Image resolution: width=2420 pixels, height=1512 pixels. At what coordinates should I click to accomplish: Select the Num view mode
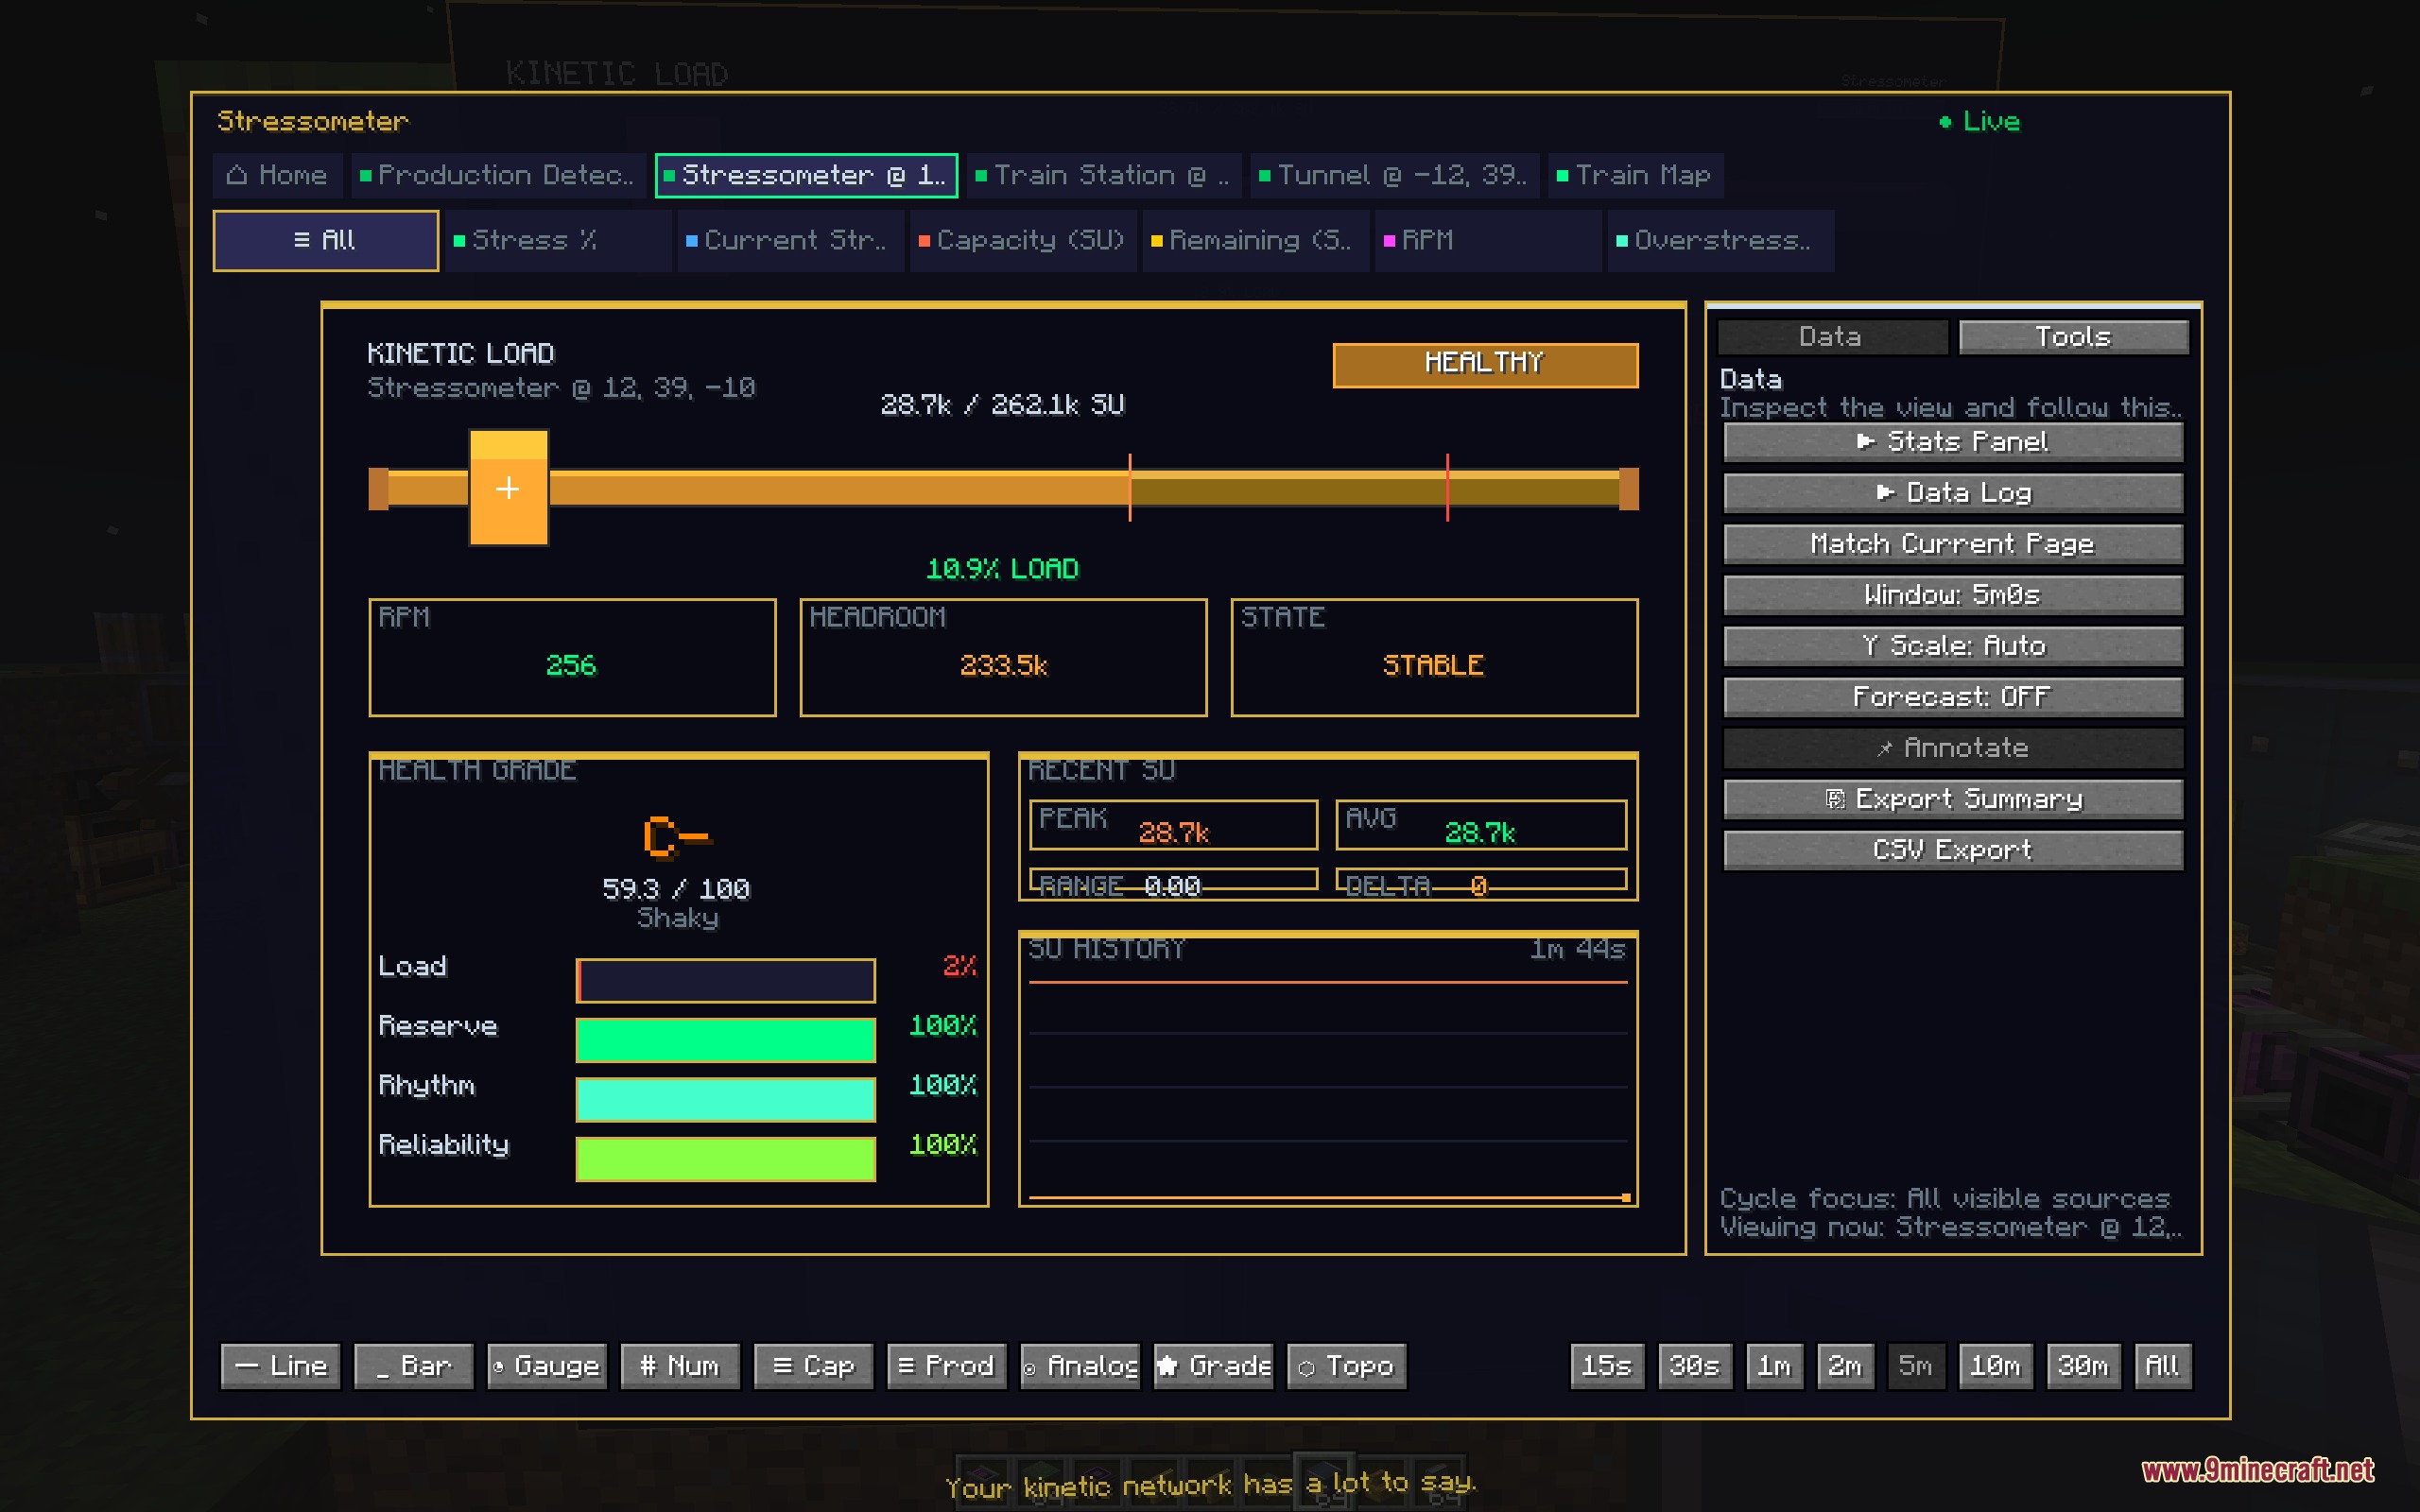click(680, 1366)
